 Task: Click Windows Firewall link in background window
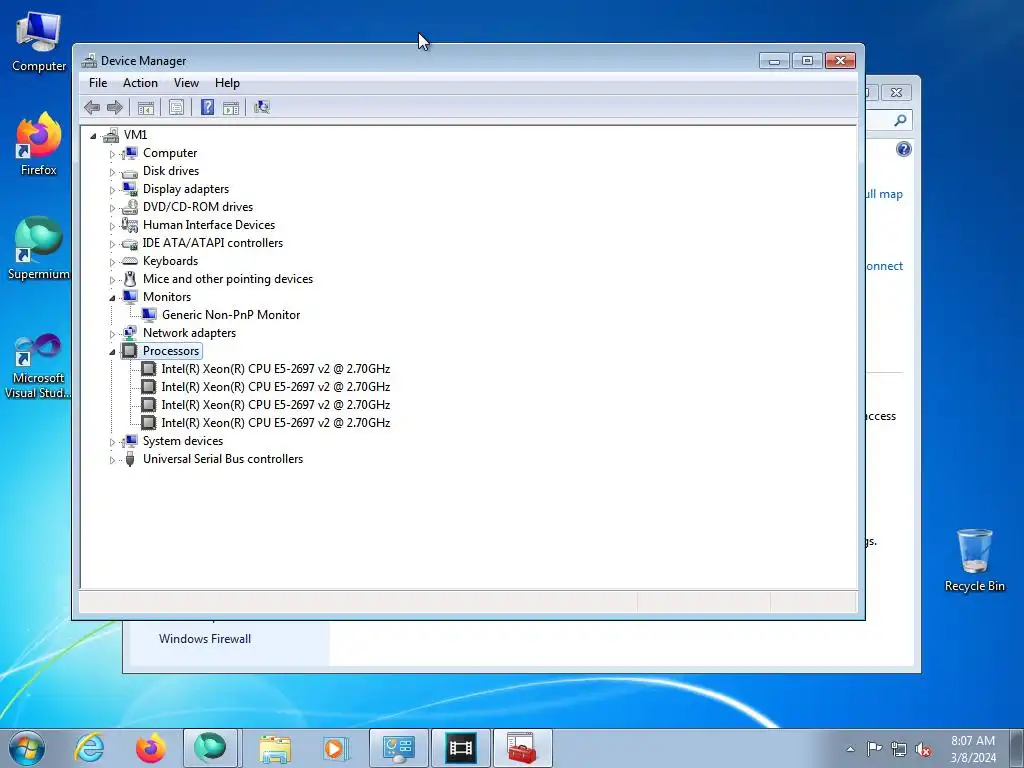(204, 639)
